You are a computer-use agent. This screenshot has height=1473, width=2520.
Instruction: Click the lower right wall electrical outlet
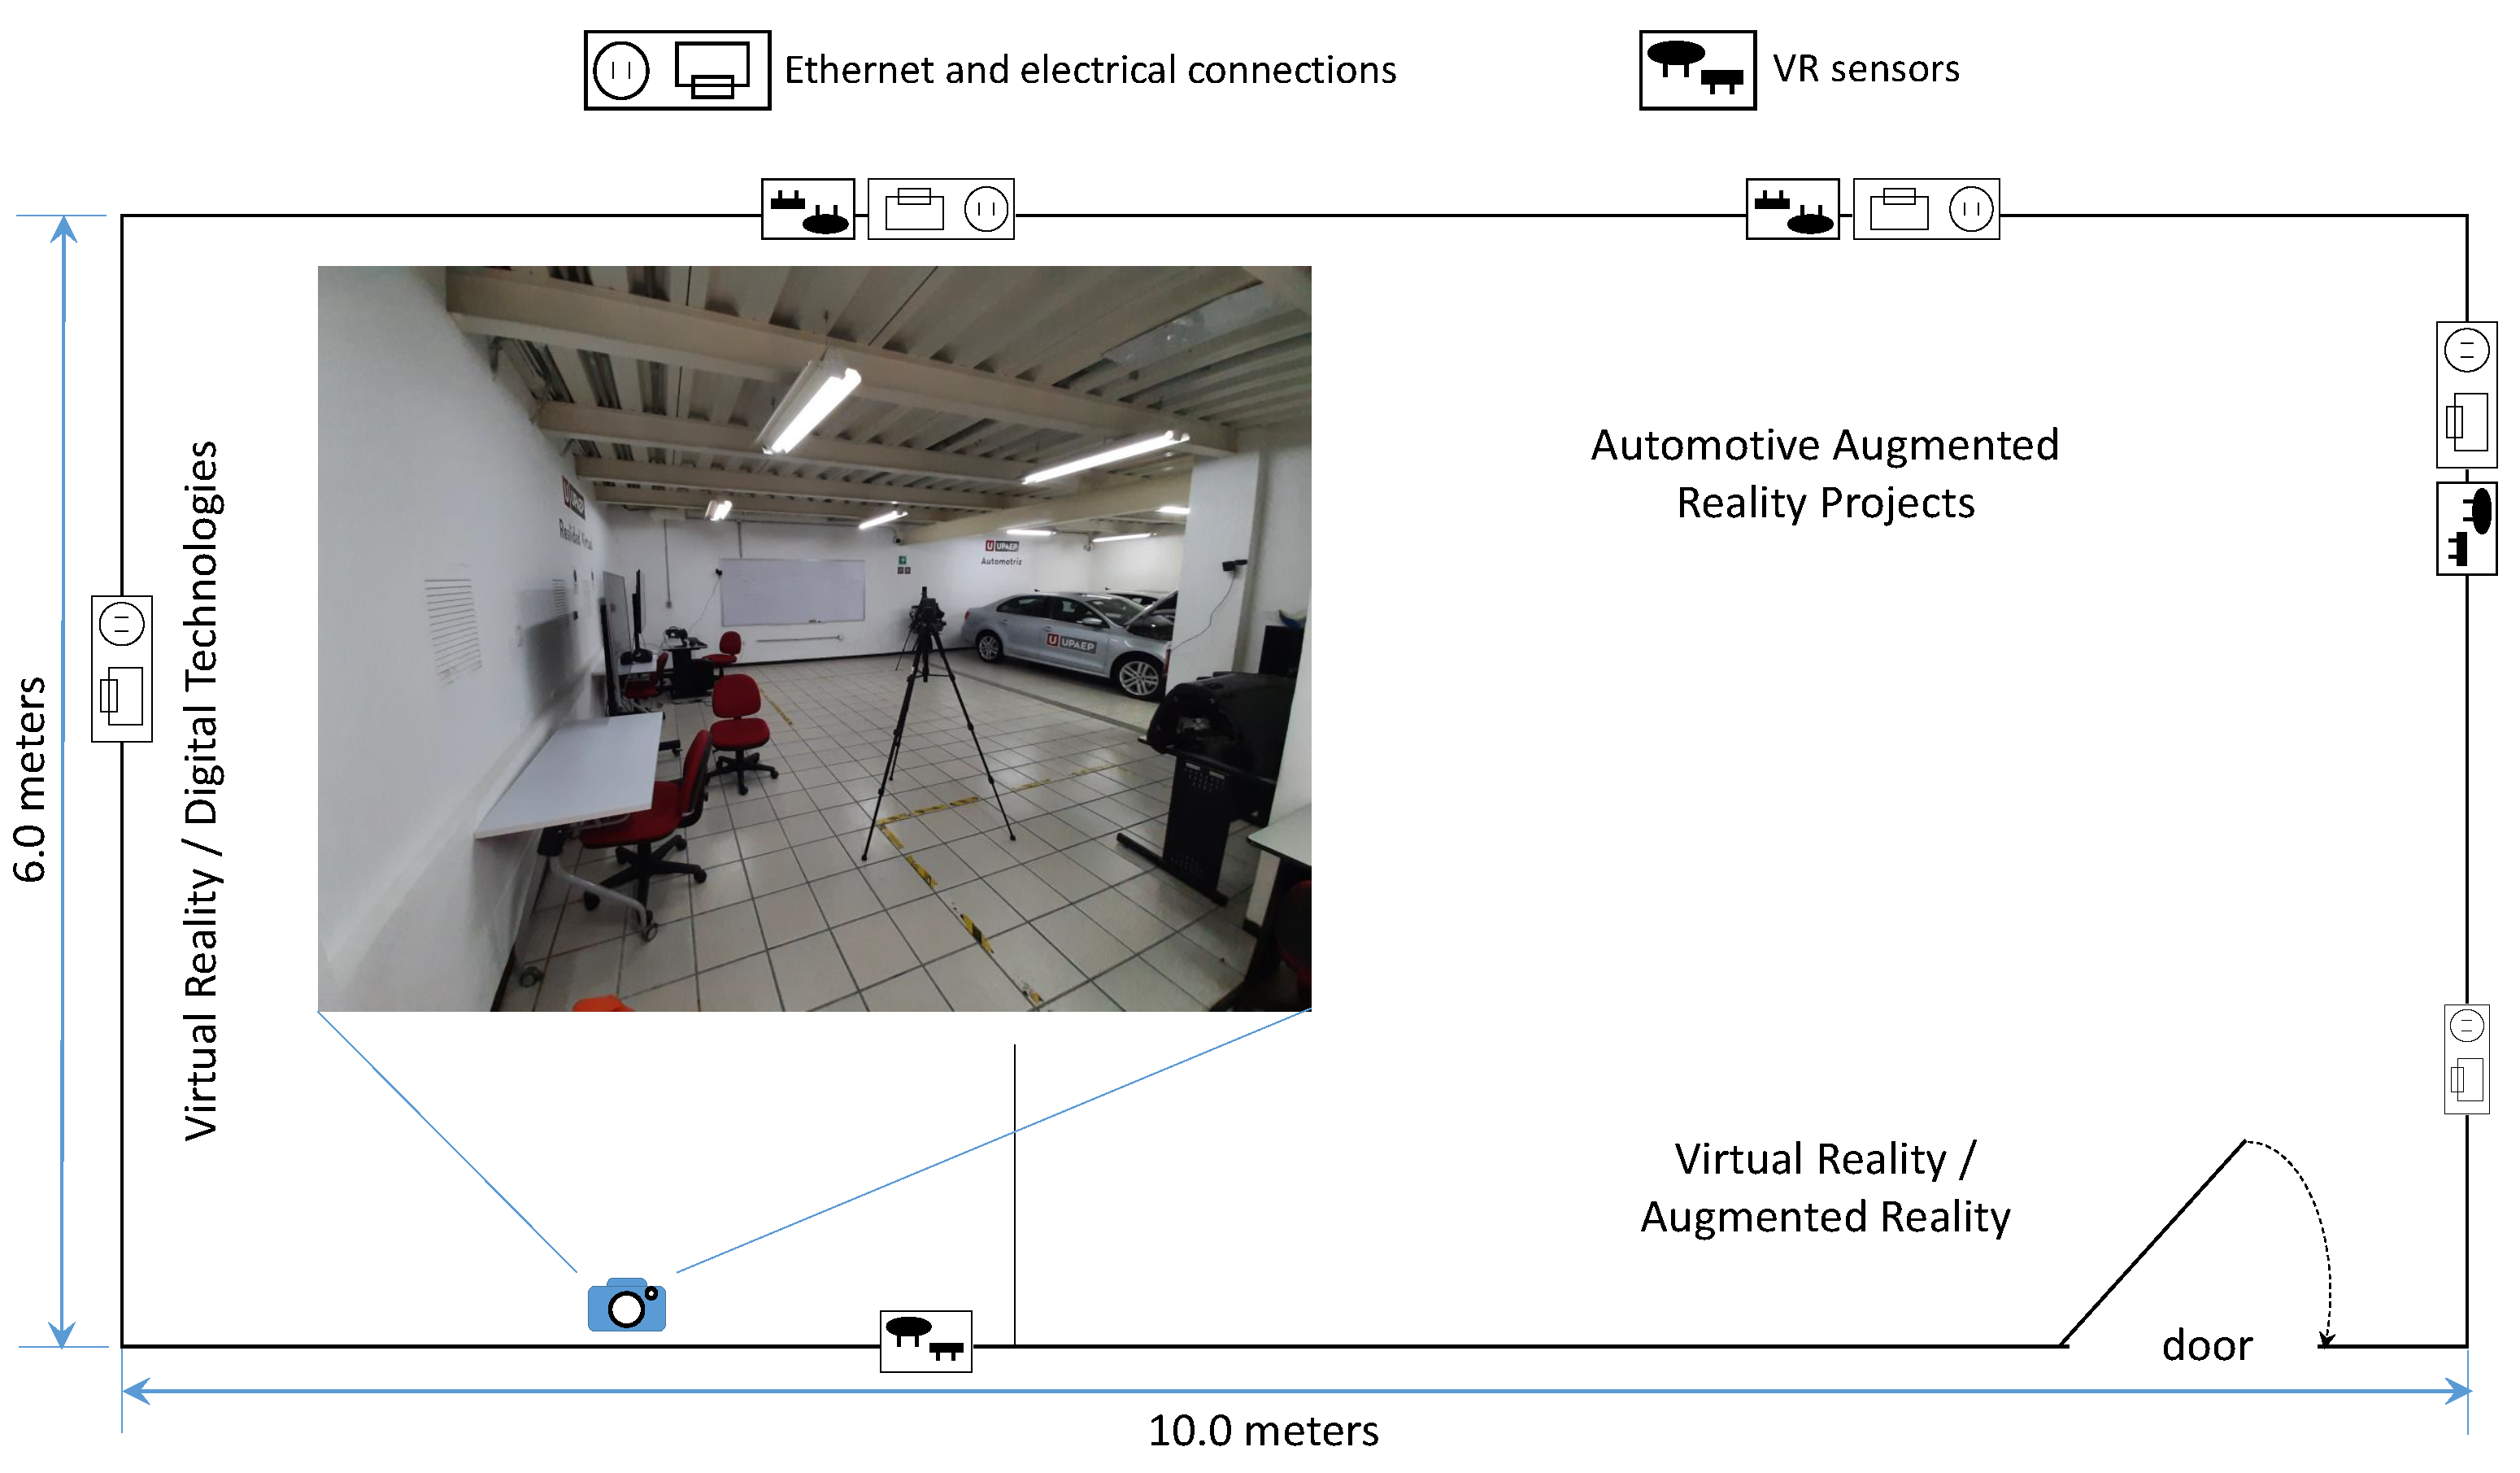point(2466,1059)
